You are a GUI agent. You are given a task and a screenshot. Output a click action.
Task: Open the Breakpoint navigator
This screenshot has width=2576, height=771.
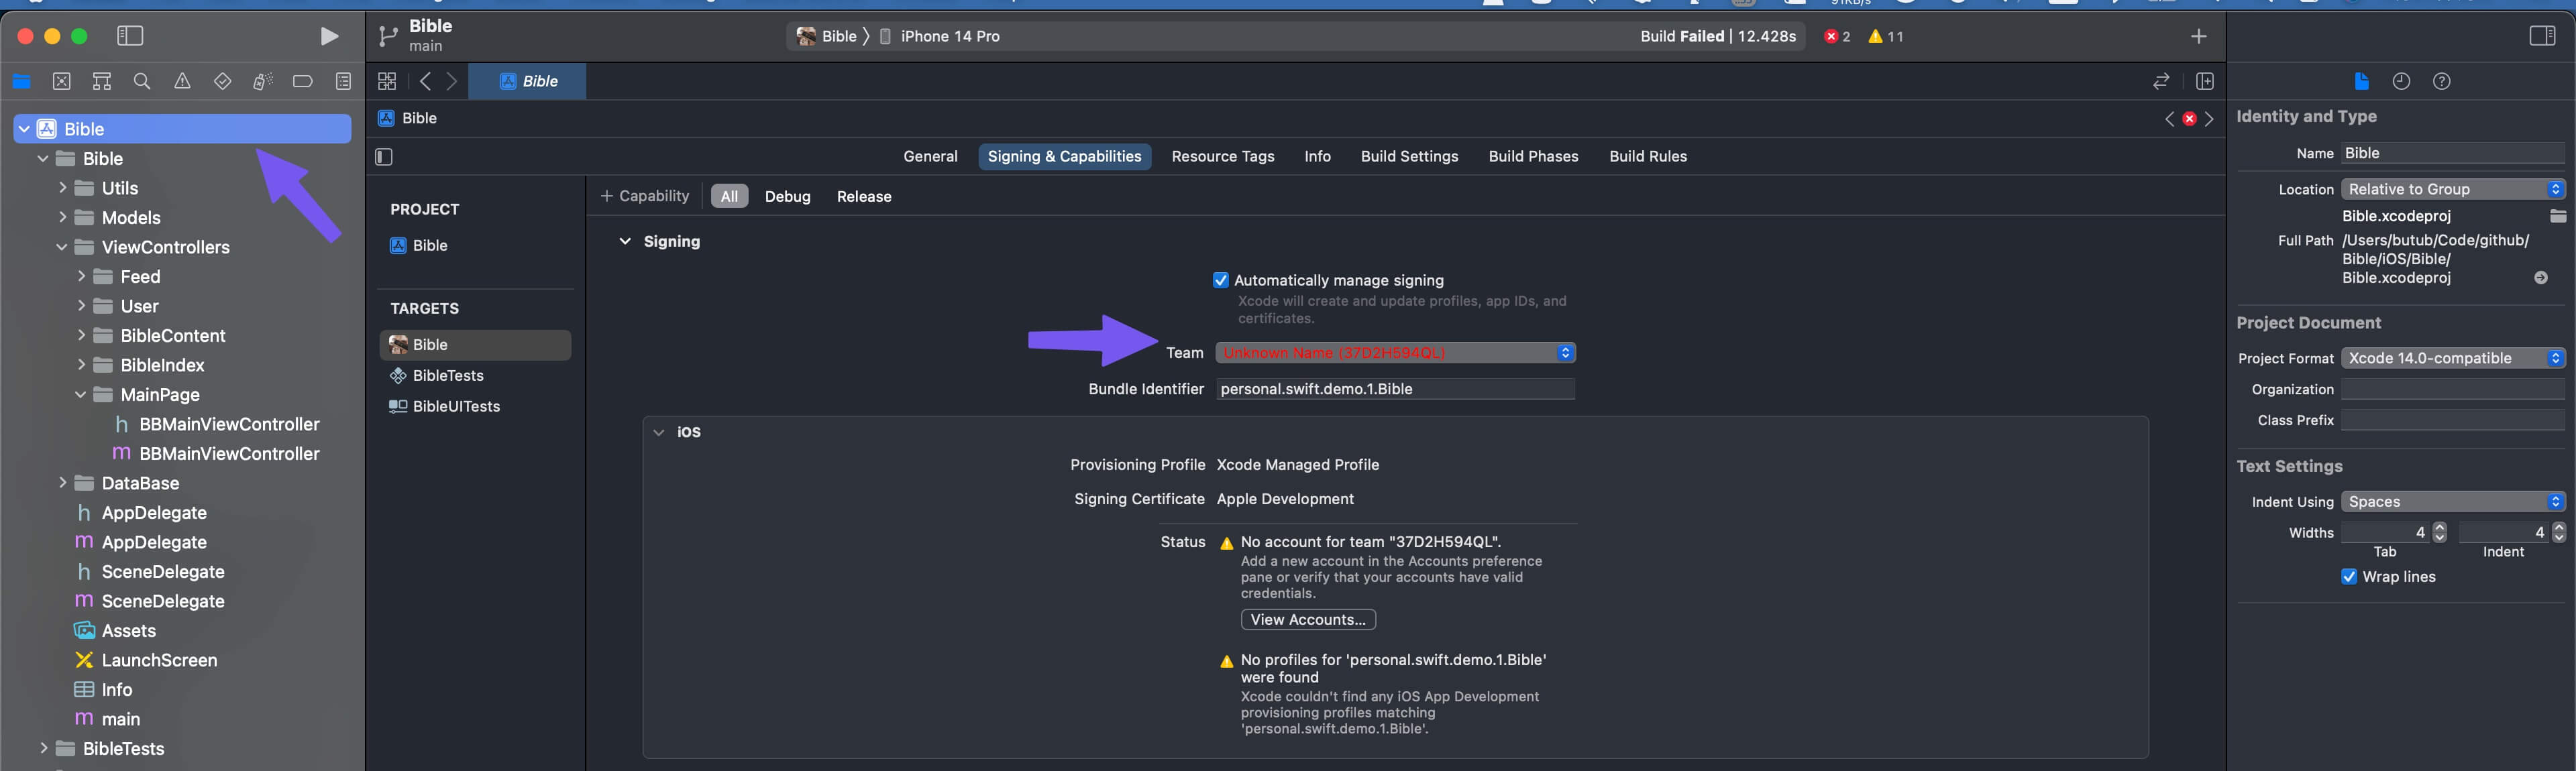302,82
